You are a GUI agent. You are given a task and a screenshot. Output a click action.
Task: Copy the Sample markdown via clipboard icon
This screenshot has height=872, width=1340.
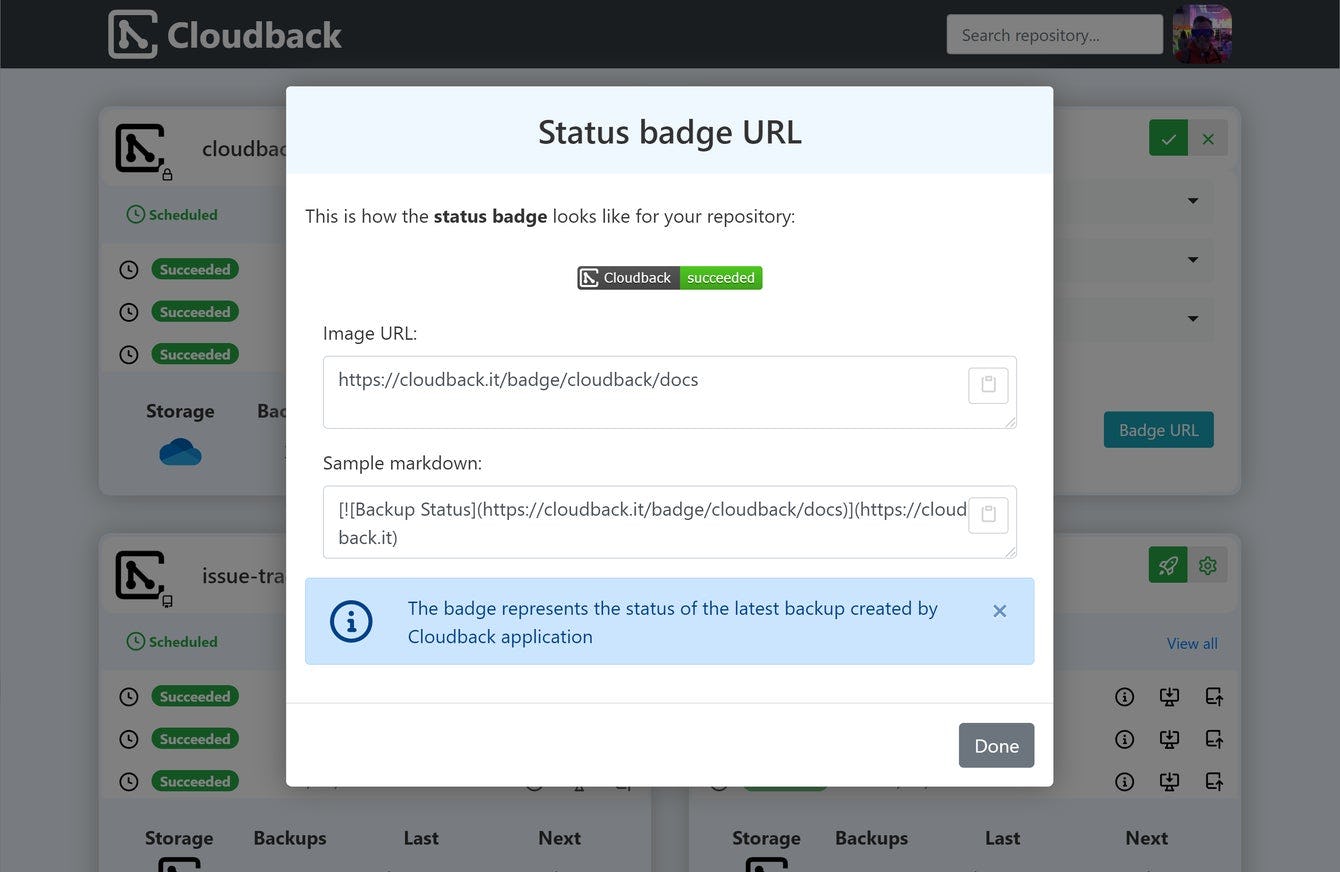click(988, 514)
